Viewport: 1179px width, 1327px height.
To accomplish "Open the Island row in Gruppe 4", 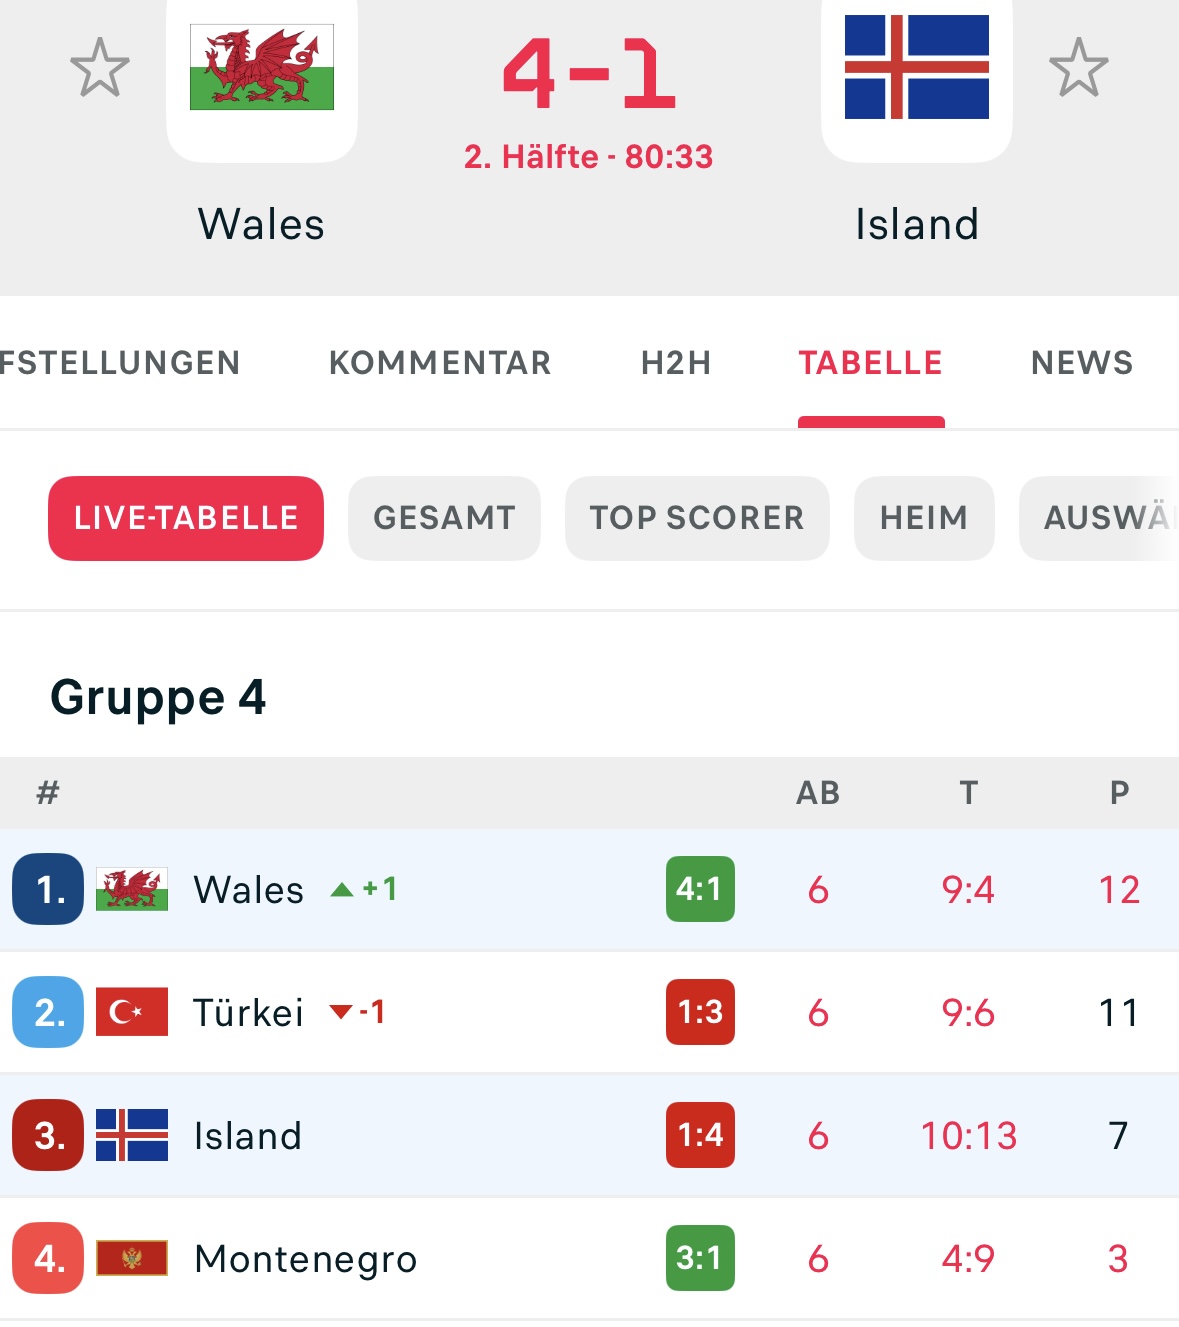I will [x=589, y=1135].
